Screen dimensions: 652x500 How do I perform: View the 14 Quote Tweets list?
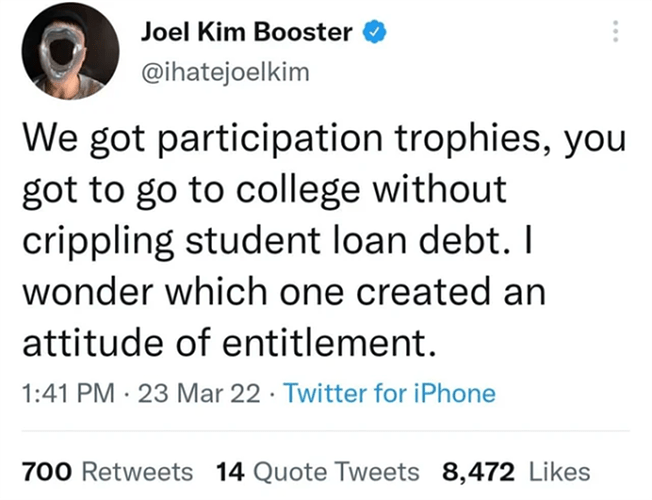point(318,472)
